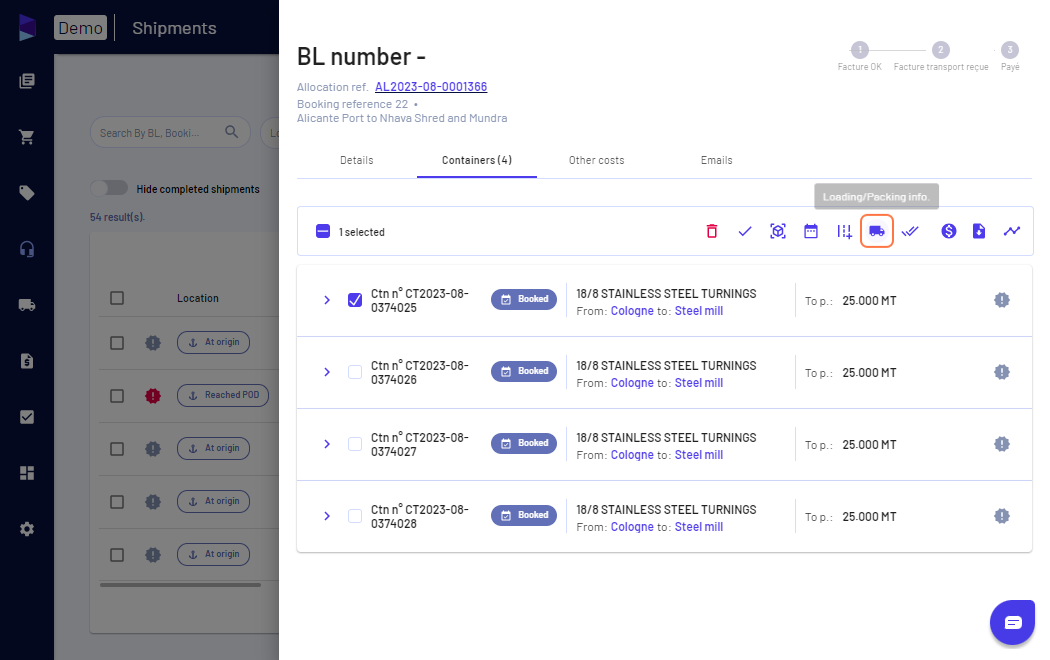Click Booked status badge for container 0374025
This screenshot has height=660, width=1050.
click(524, 299)
